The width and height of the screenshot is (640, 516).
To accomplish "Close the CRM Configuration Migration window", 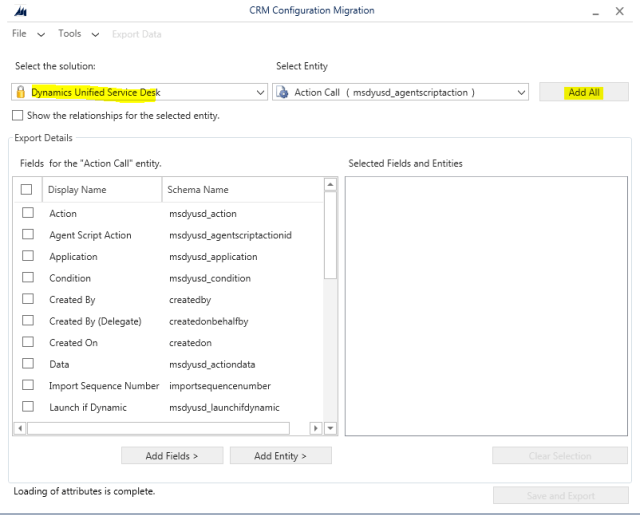I will (x=620, y=11).
